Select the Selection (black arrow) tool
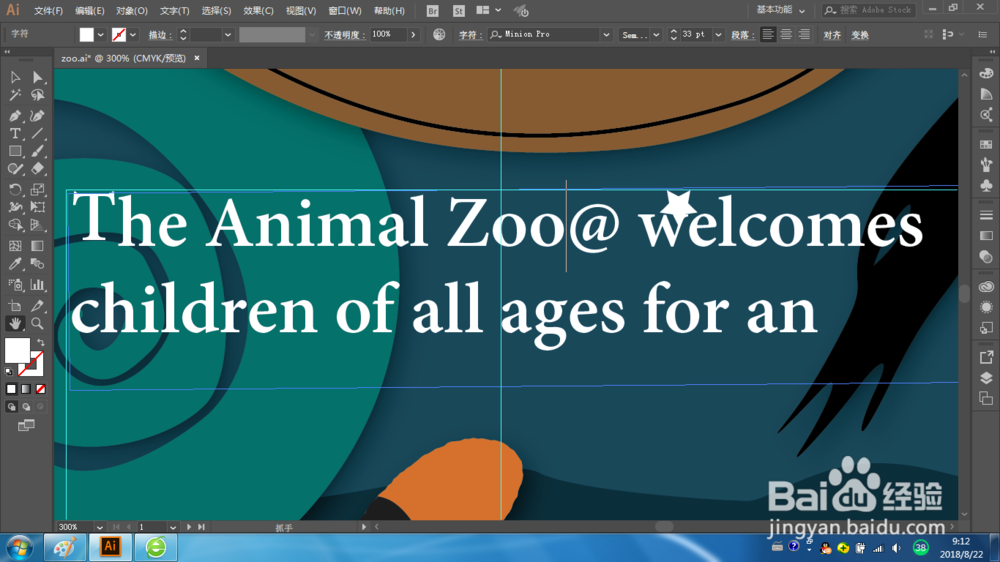This screenshot has width=1000, height=562. point(15,77)
